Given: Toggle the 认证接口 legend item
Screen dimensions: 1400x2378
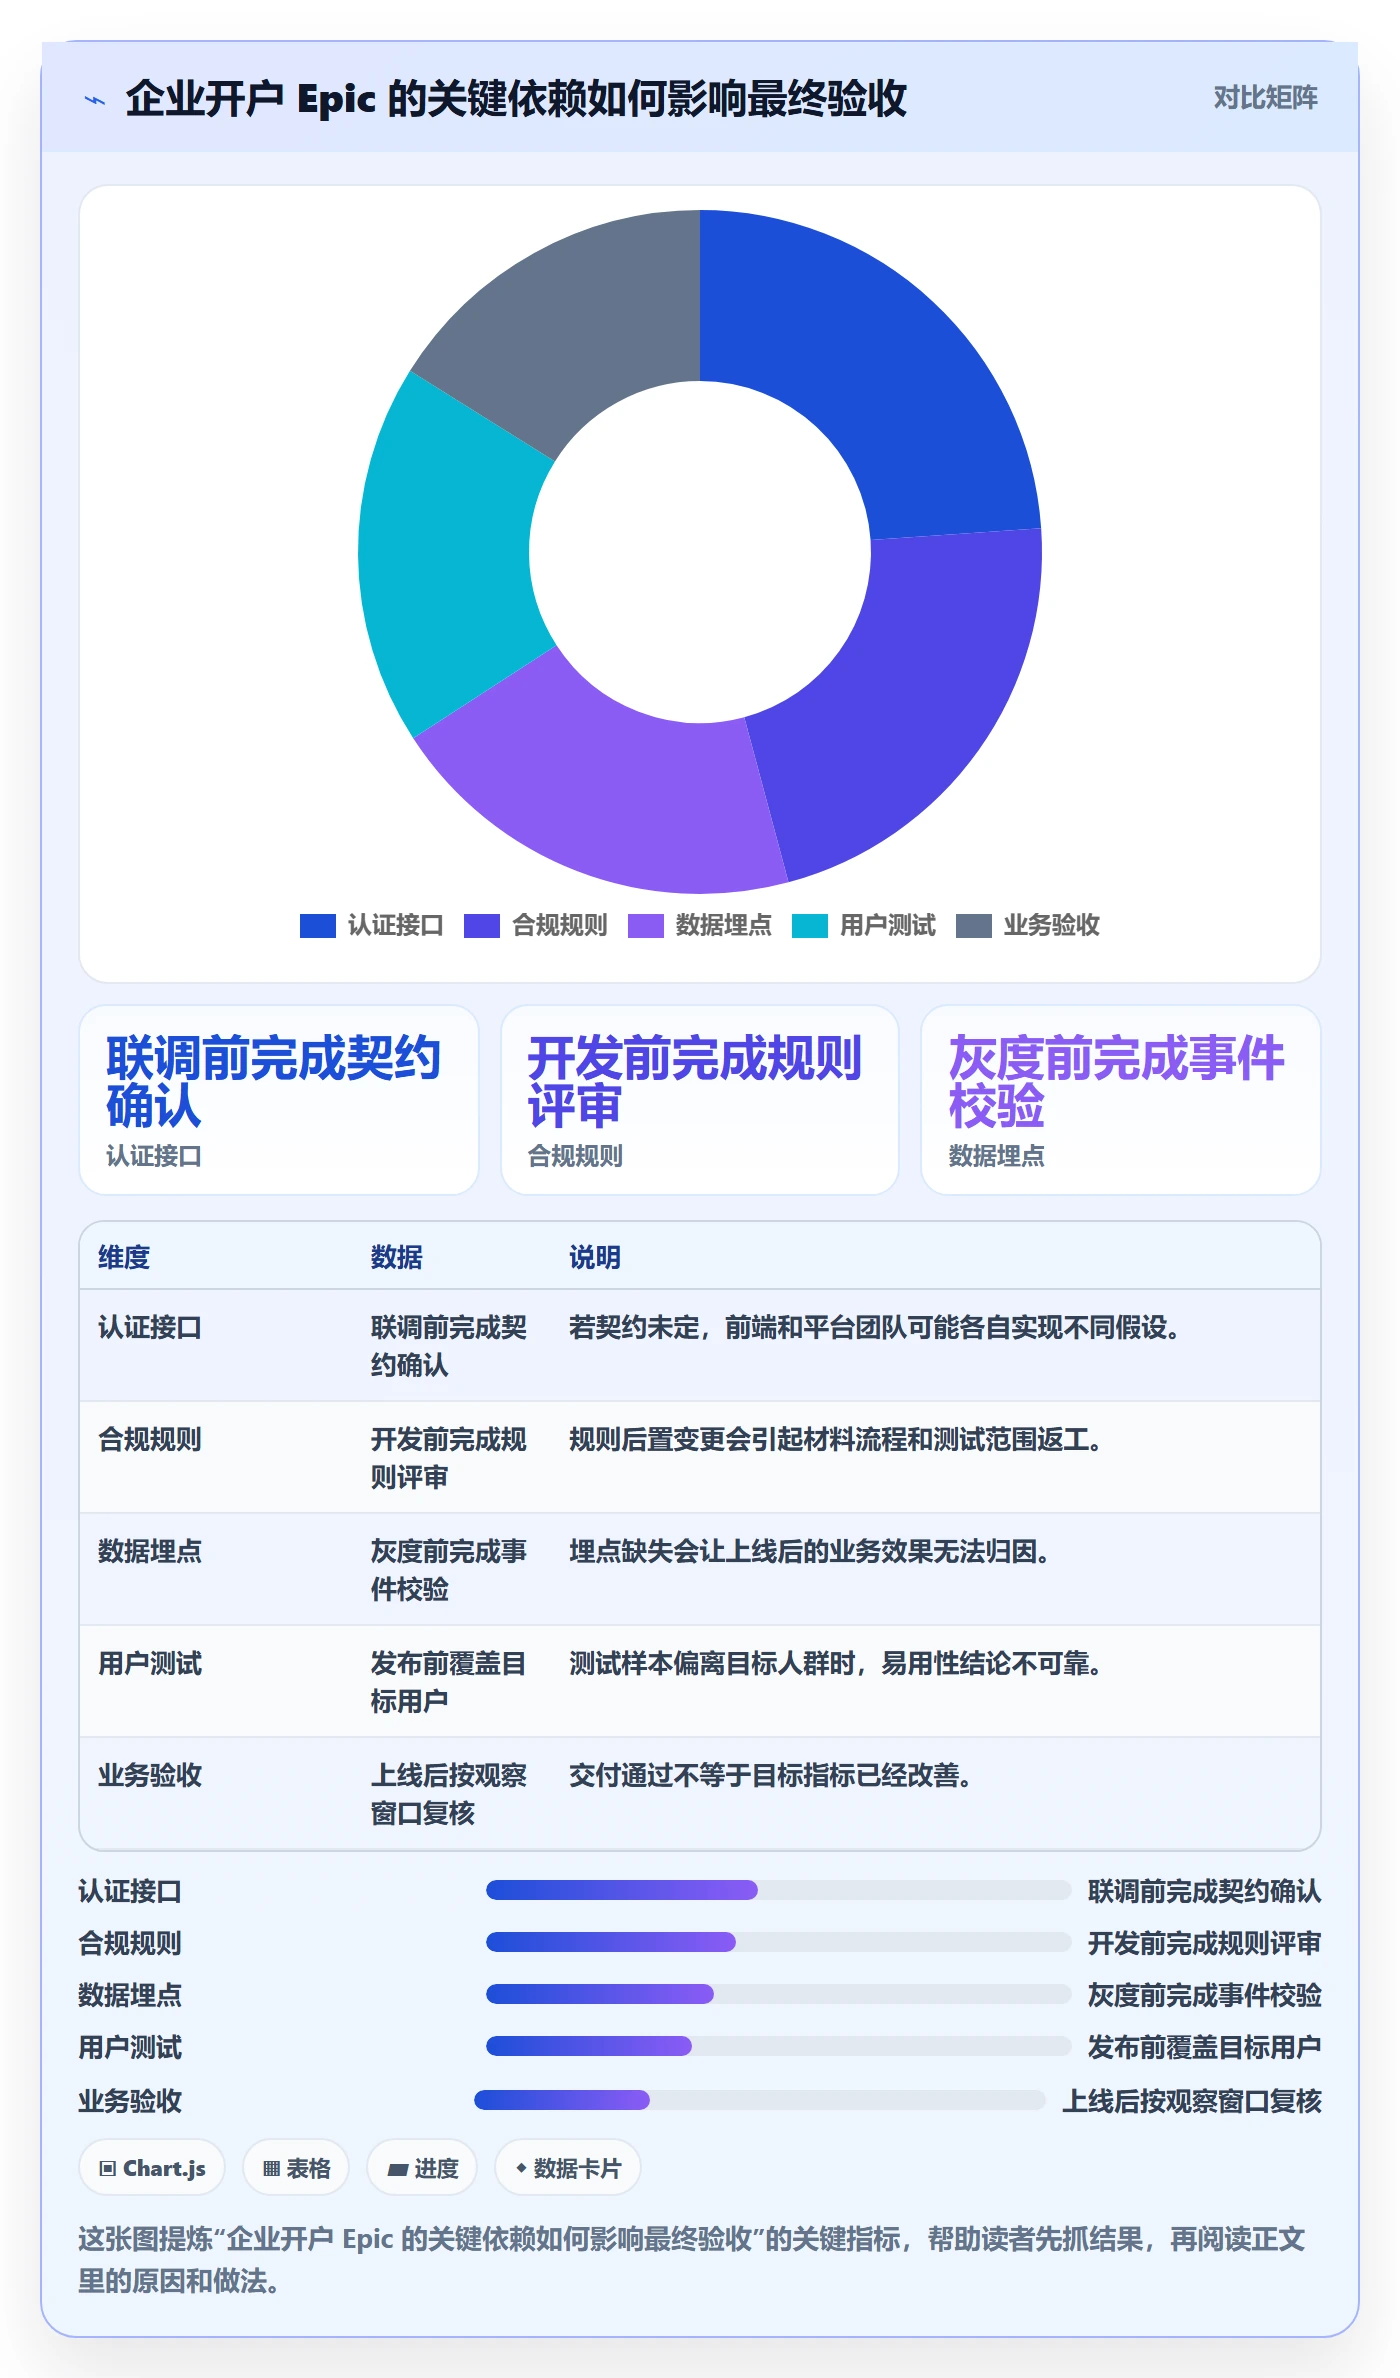Looking at the screenshot, I should pos(371,925).
